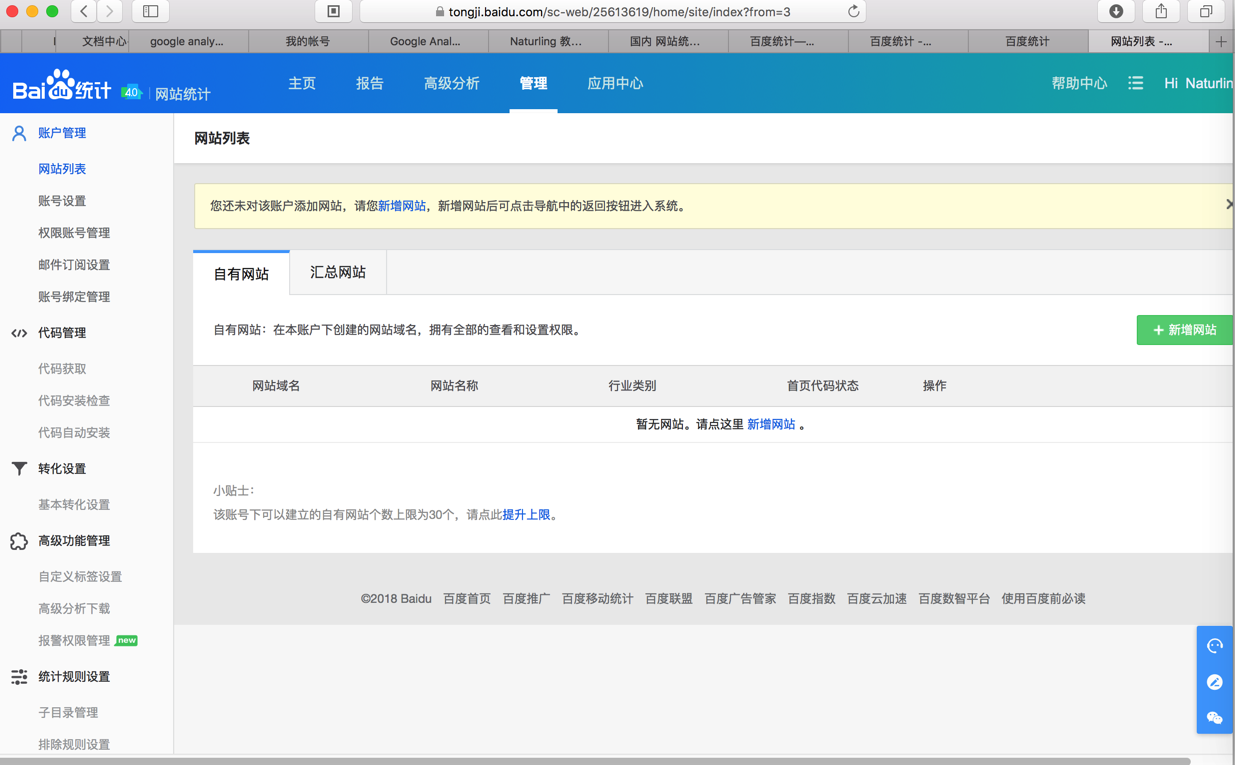Open 高级分析下载 in the sidebar

[x=74, y=609]
